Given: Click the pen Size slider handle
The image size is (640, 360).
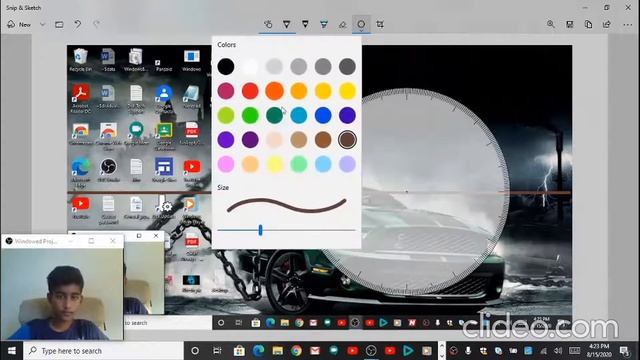Looking at the screenshot, I should coord(260,230).
